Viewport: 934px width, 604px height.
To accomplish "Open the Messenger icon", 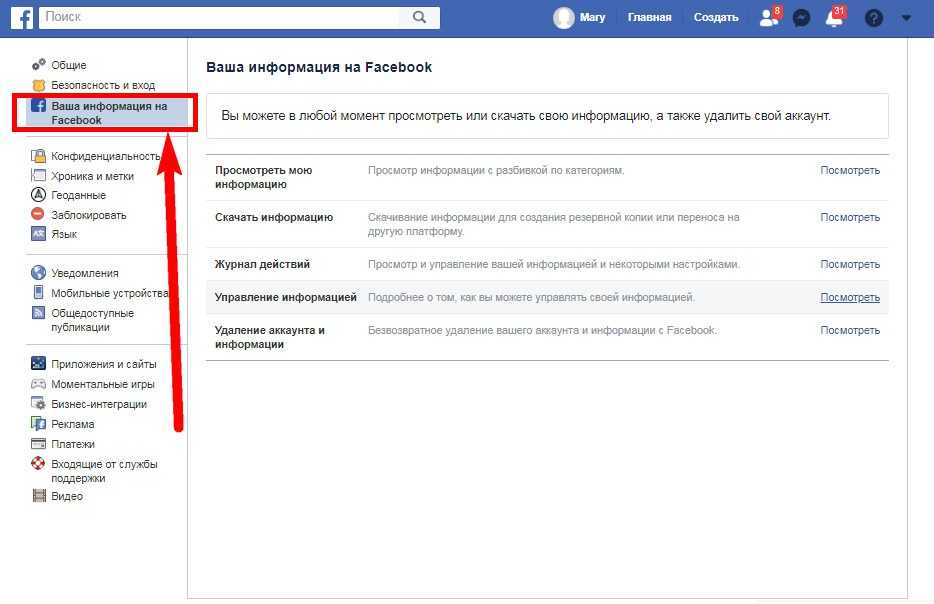I will pyautogui.click(x=802, y=18).
